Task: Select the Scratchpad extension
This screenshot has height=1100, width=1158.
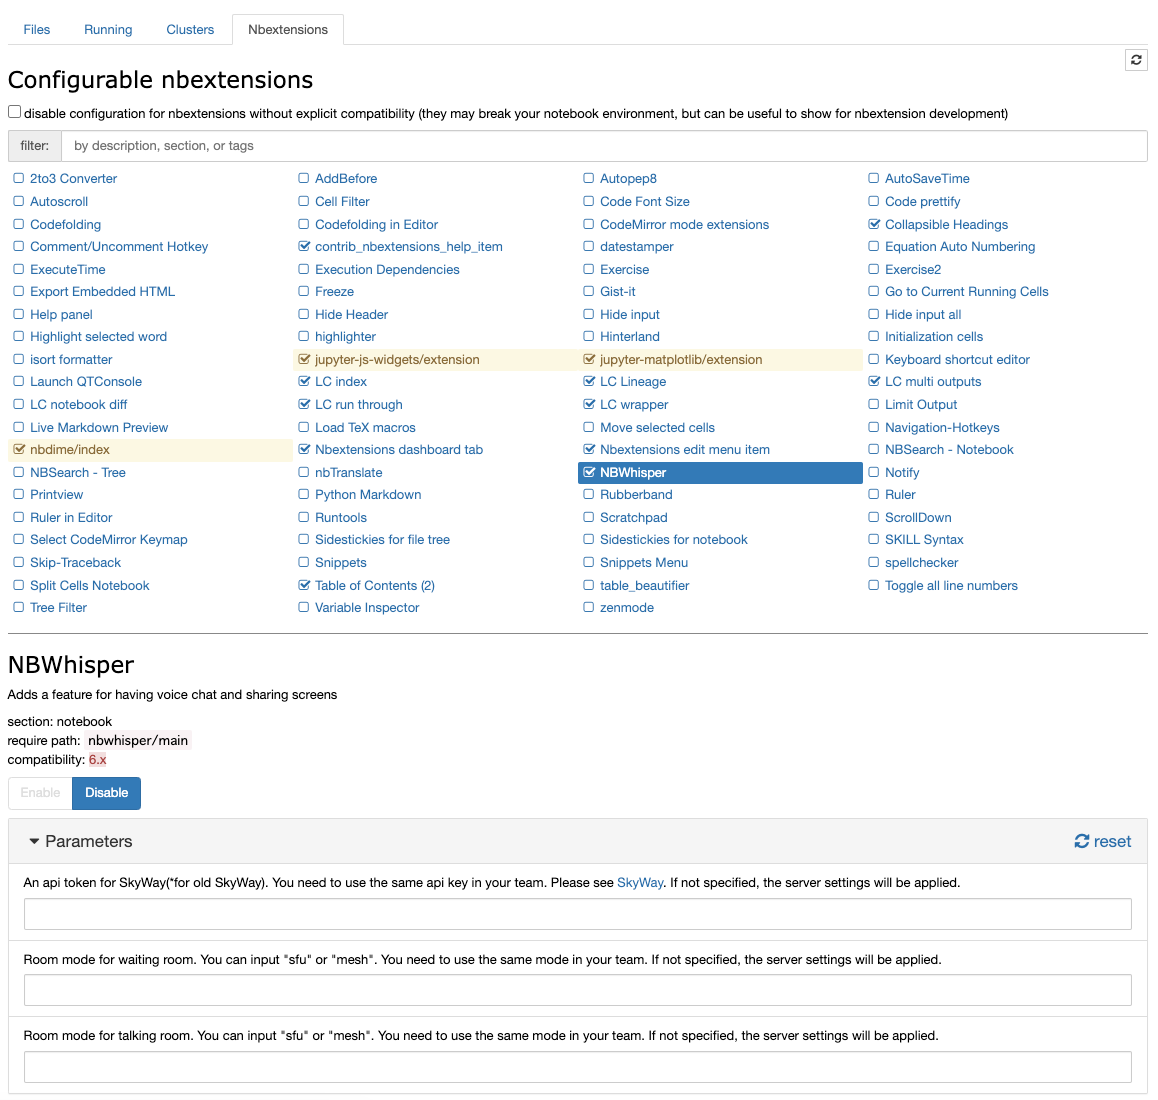Action: (634, 518)
